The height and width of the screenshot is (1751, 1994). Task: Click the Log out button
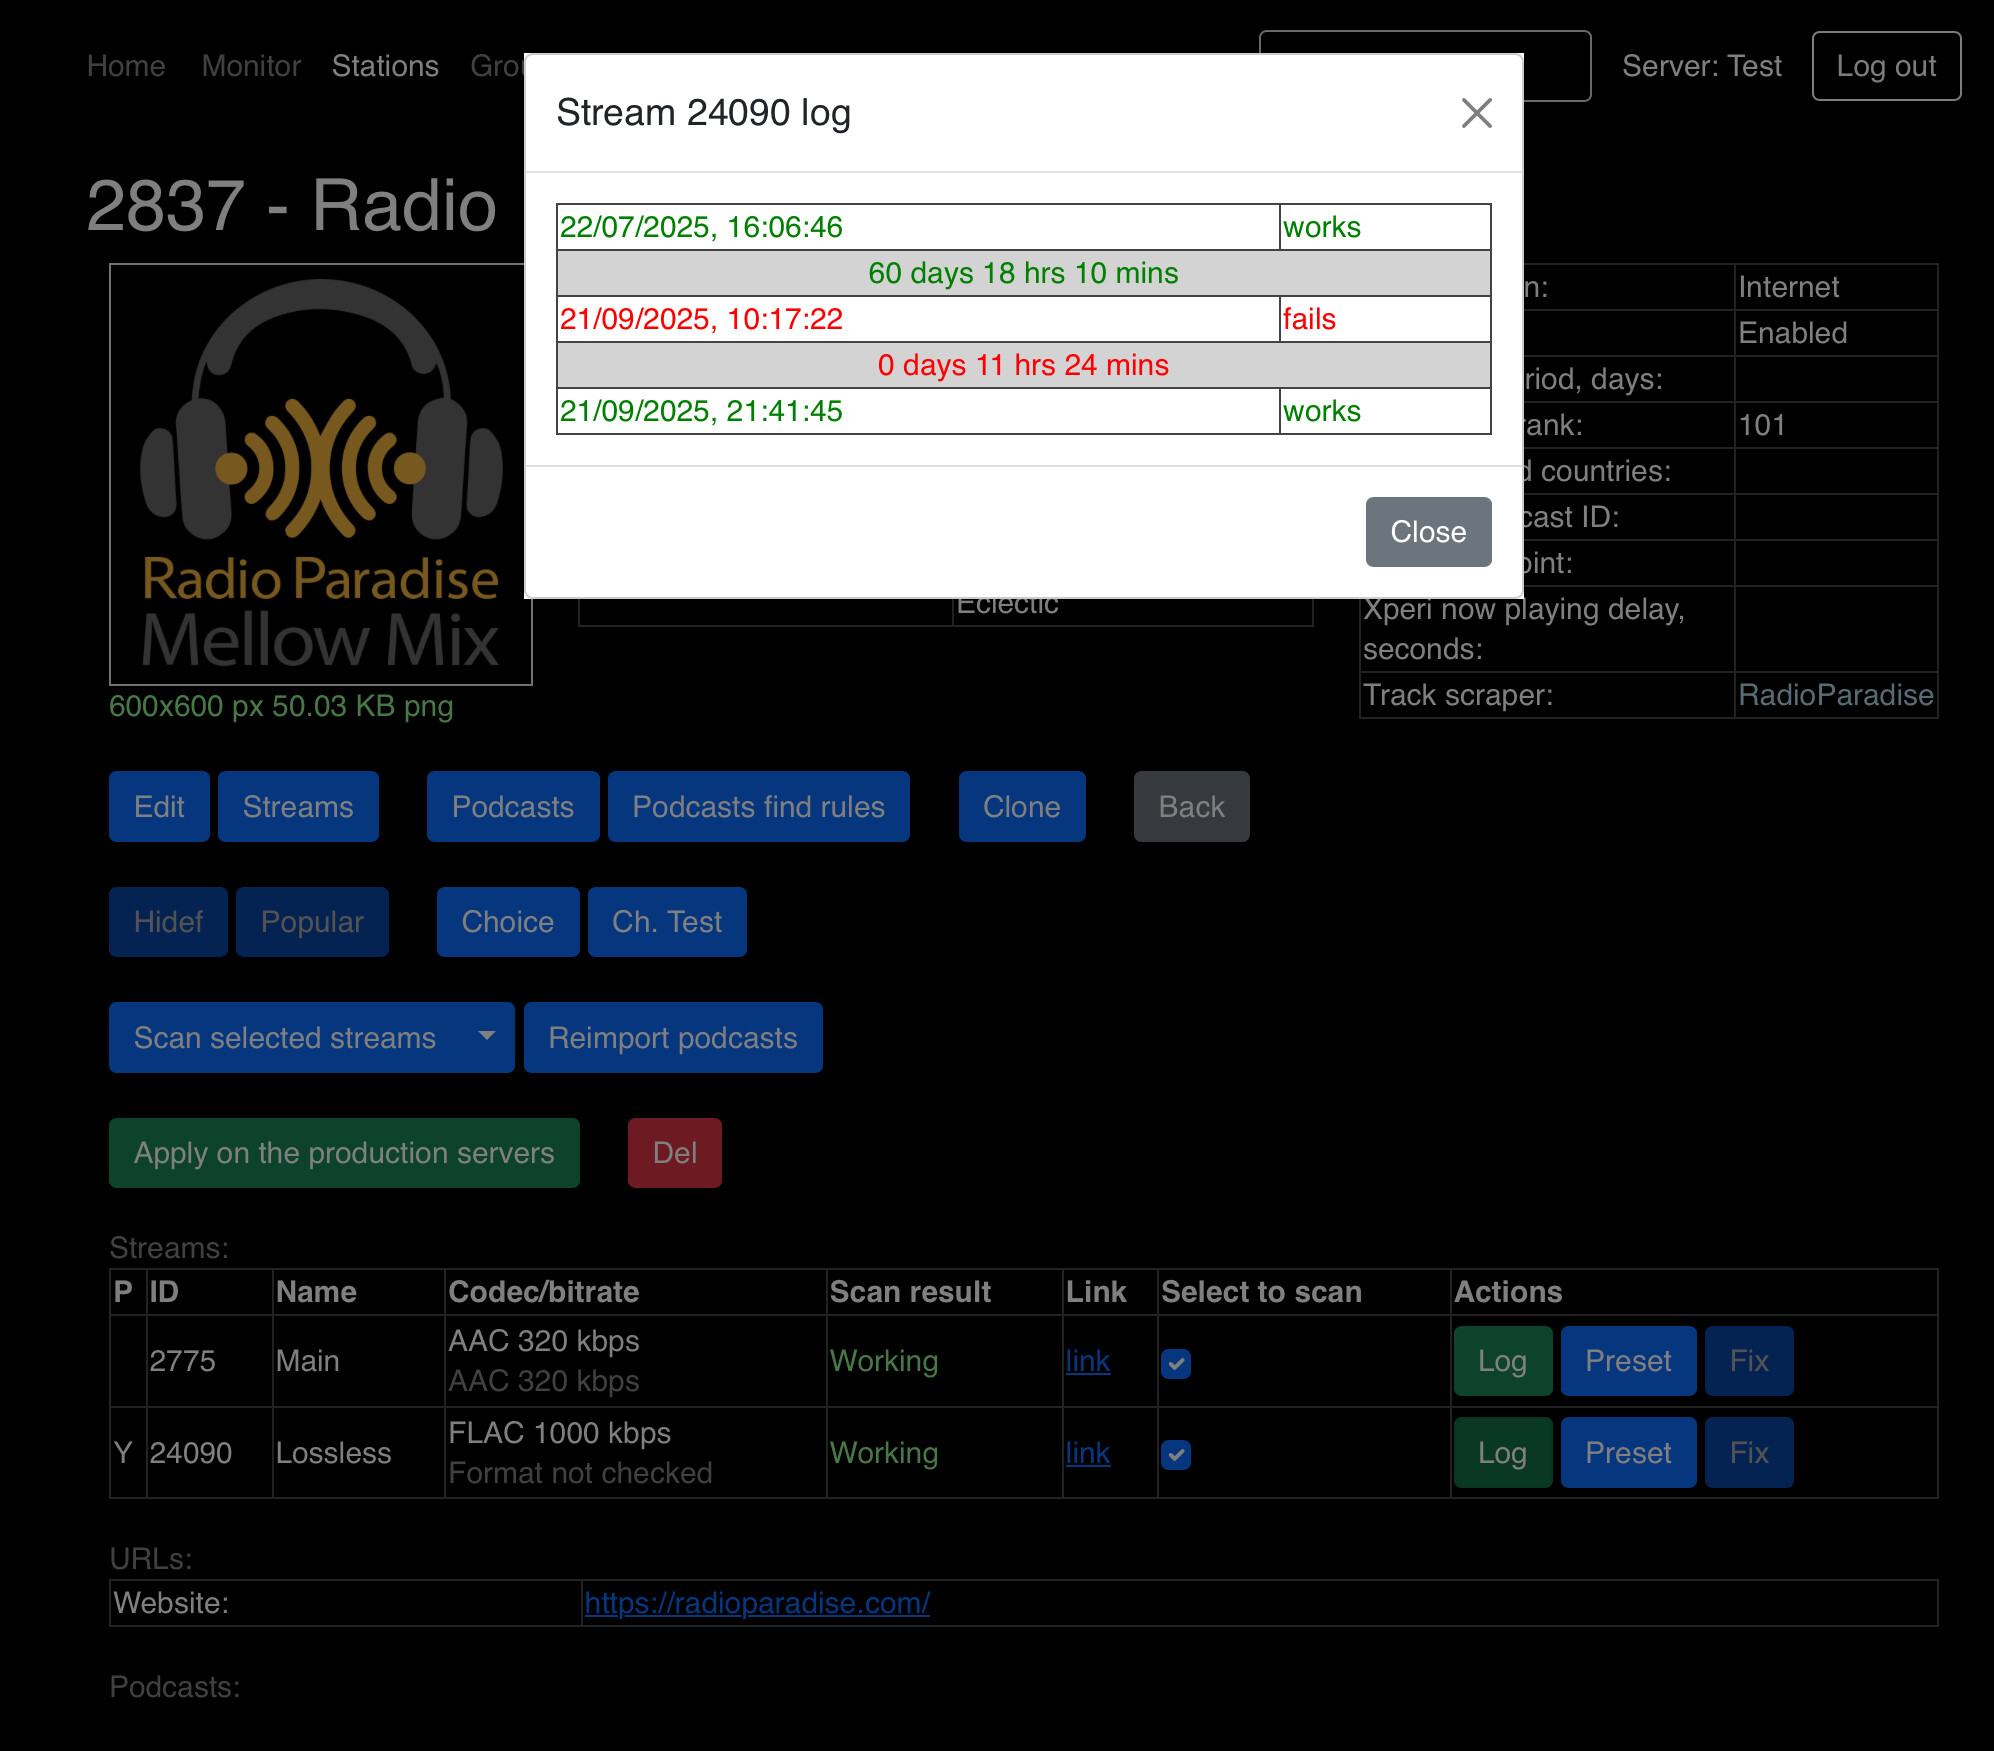click(x=1885, y=66)
